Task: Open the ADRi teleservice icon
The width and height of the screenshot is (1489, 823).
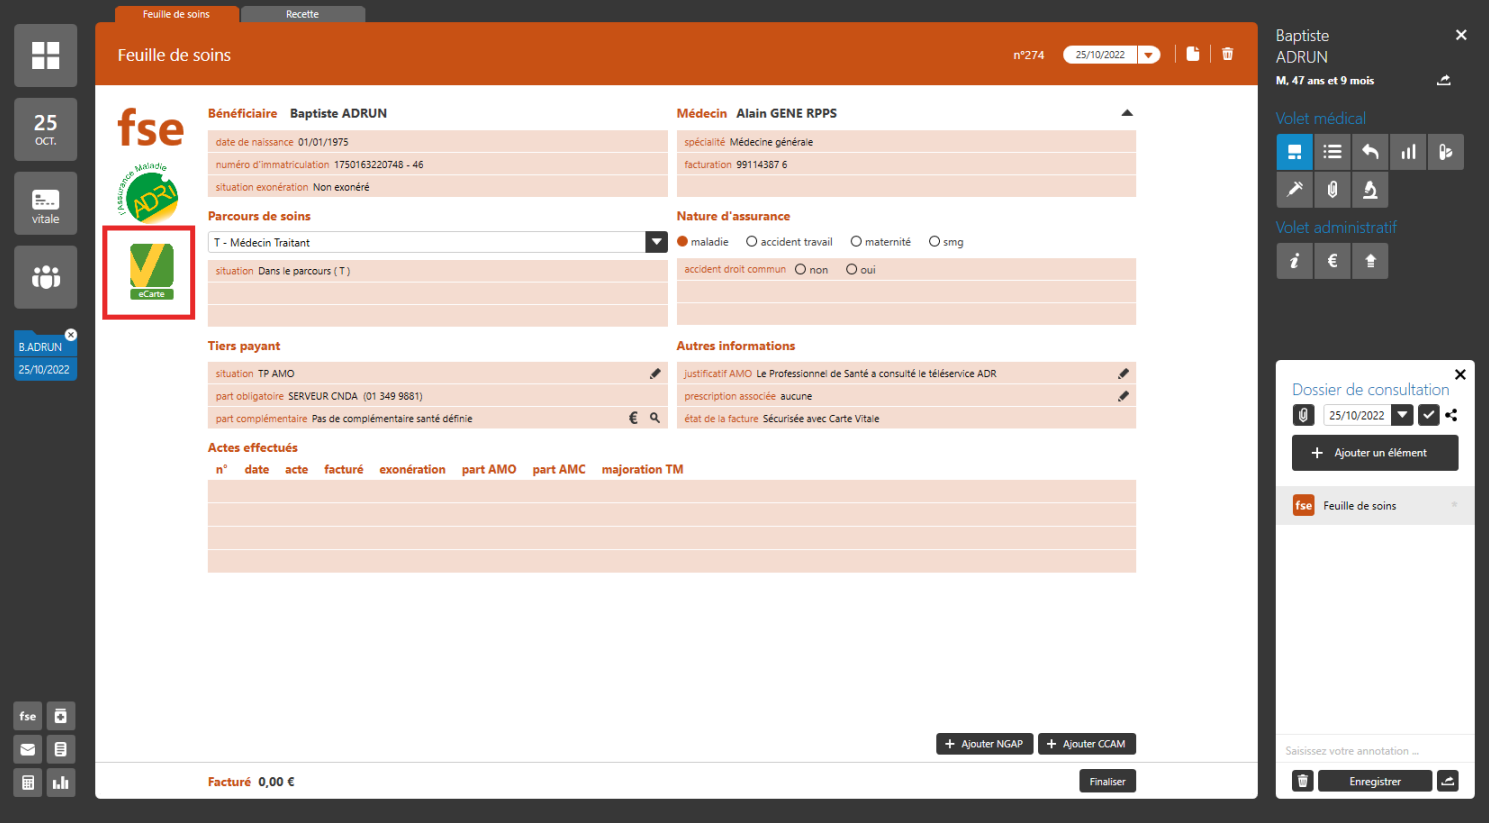Action: [150, 193]
